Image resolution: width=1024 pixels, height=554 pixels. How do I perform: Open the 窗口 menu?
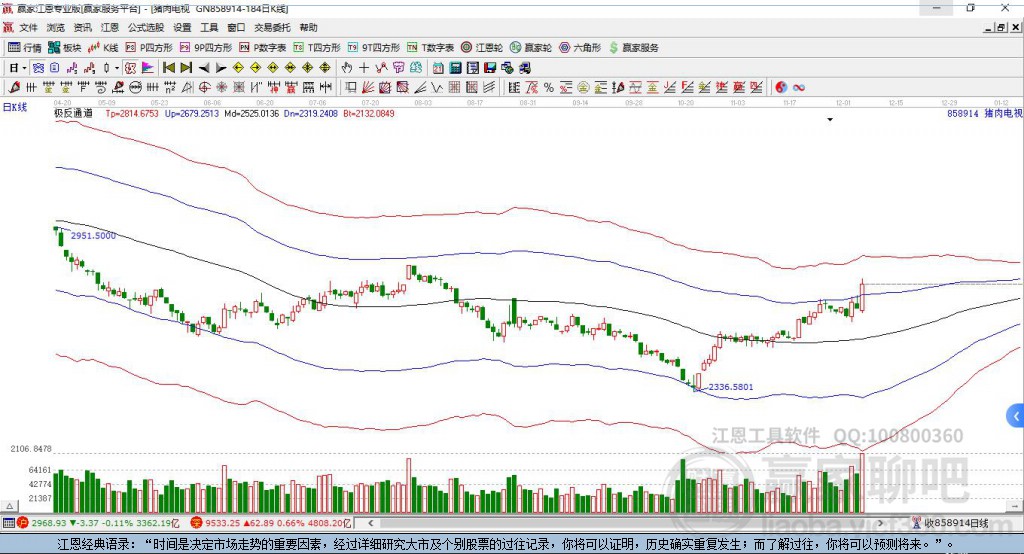pos(236,27)
